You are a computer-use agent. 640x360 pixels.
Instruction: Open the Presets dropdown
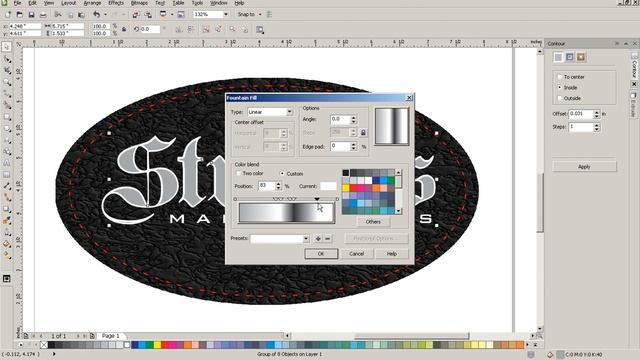tap(306, 239)
